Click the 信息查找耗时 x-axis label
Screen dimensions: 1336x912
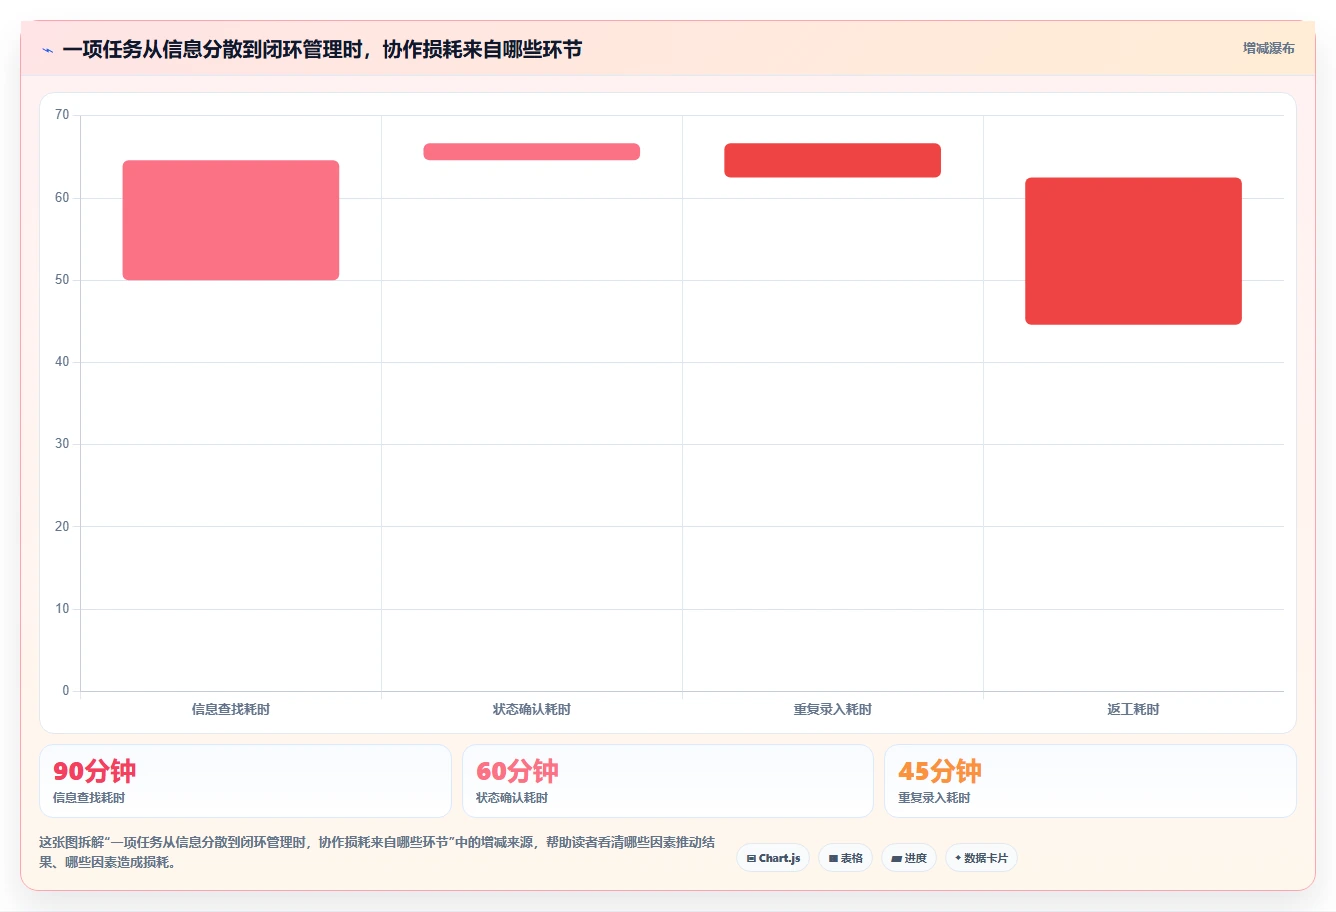point(231,709)
